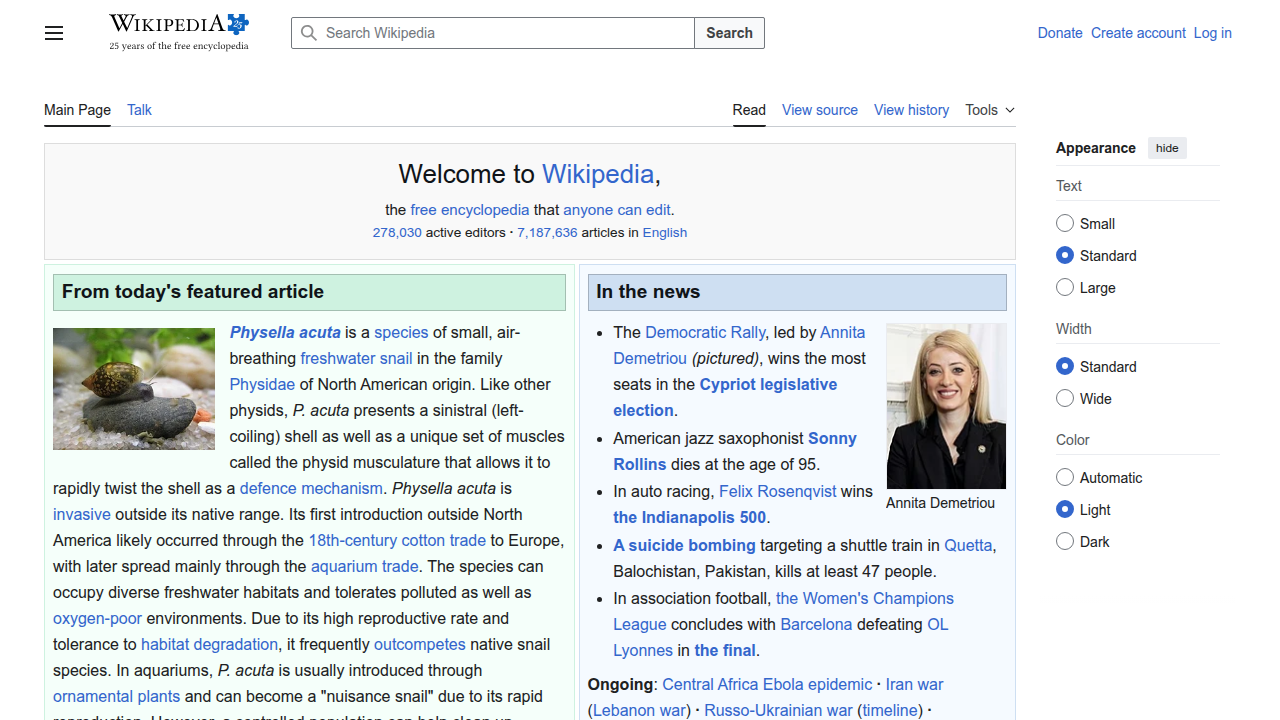Open the Wikipedia link in welcome heading

[598, 174]
